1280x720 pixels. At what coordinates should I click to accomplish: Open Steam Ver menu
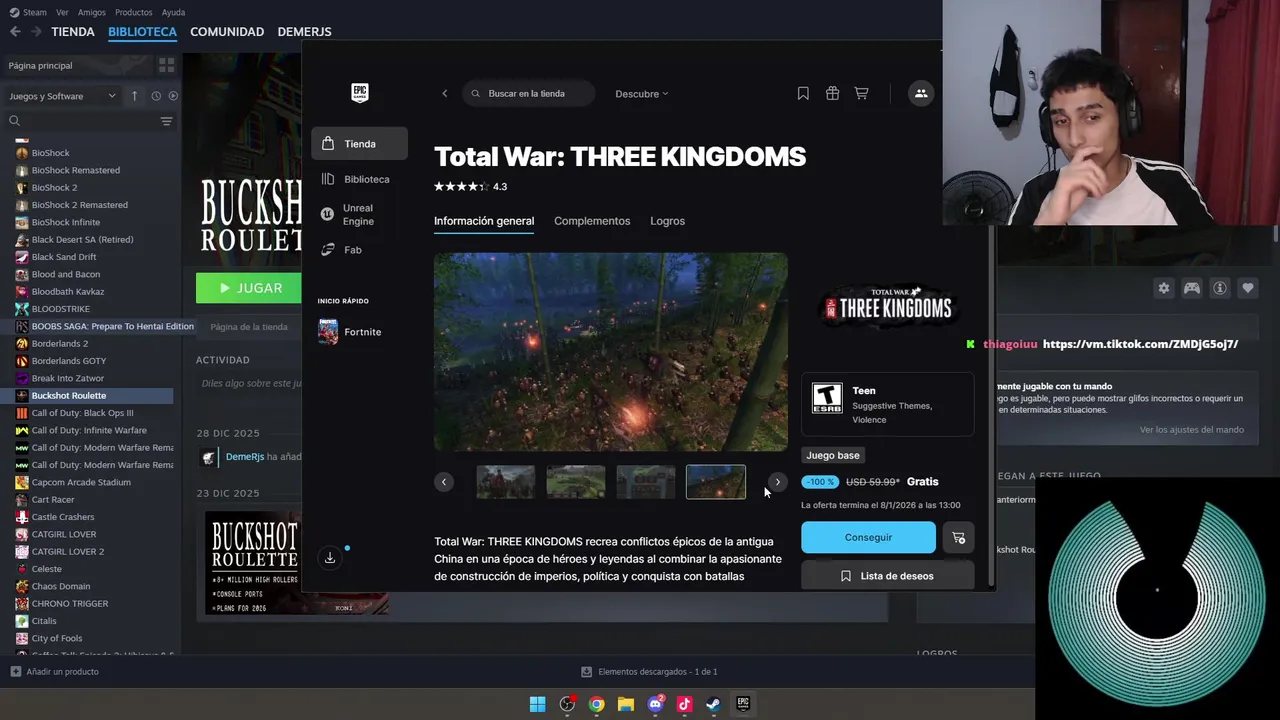63,12
